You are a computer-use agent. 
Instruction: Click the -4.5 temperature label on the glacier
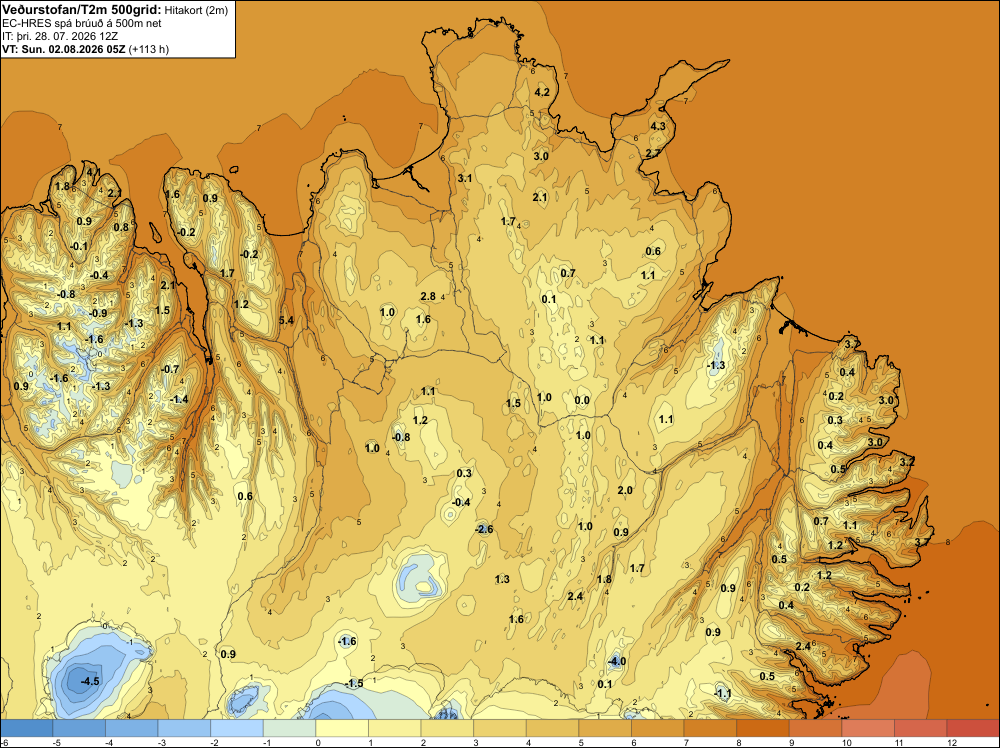tap(90, 681)
